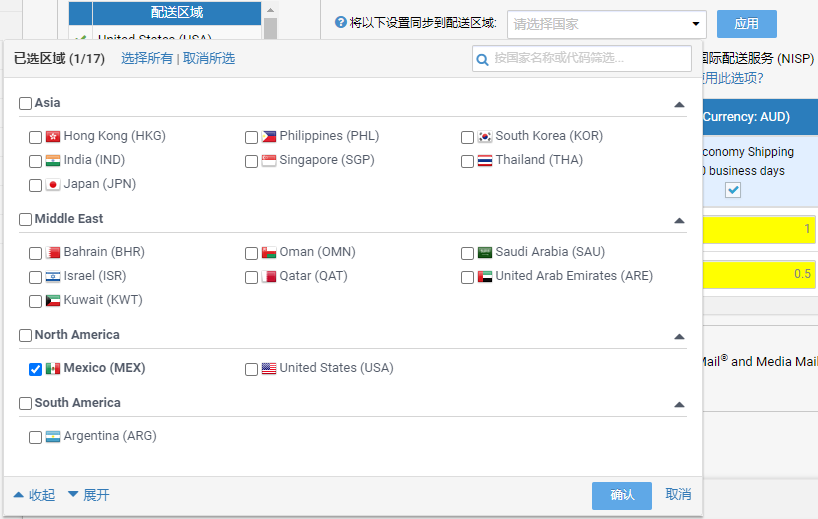Click the 应用 apply button
This screenshot has width=818, height=519.
(x=747, y=24)
